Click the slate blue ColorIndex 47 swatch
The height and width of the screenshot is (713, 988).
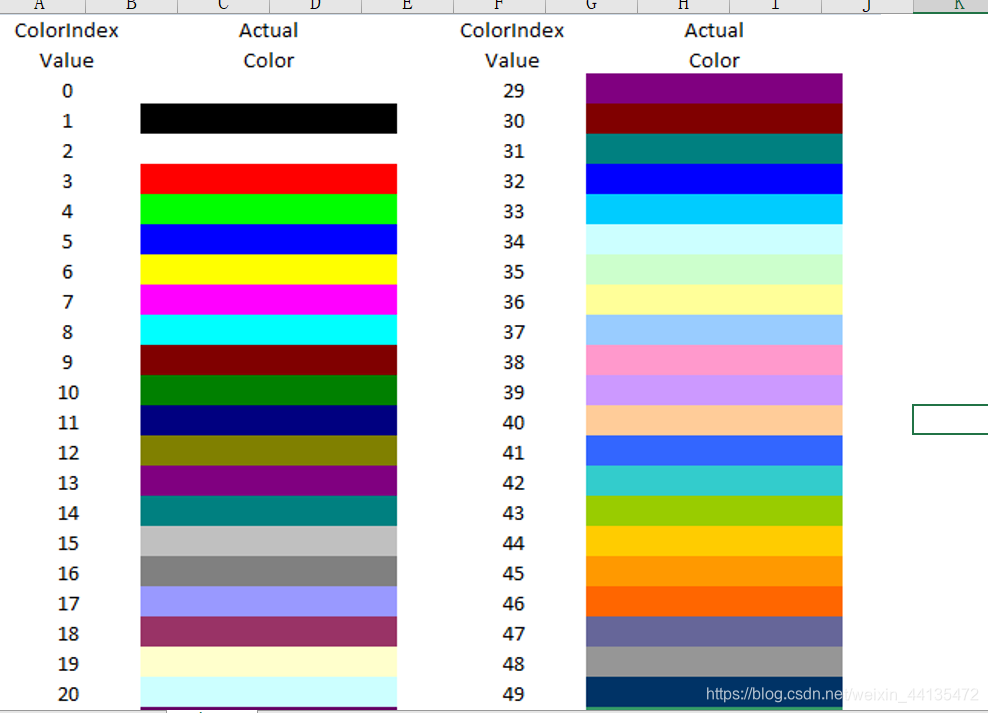(714, 632)
